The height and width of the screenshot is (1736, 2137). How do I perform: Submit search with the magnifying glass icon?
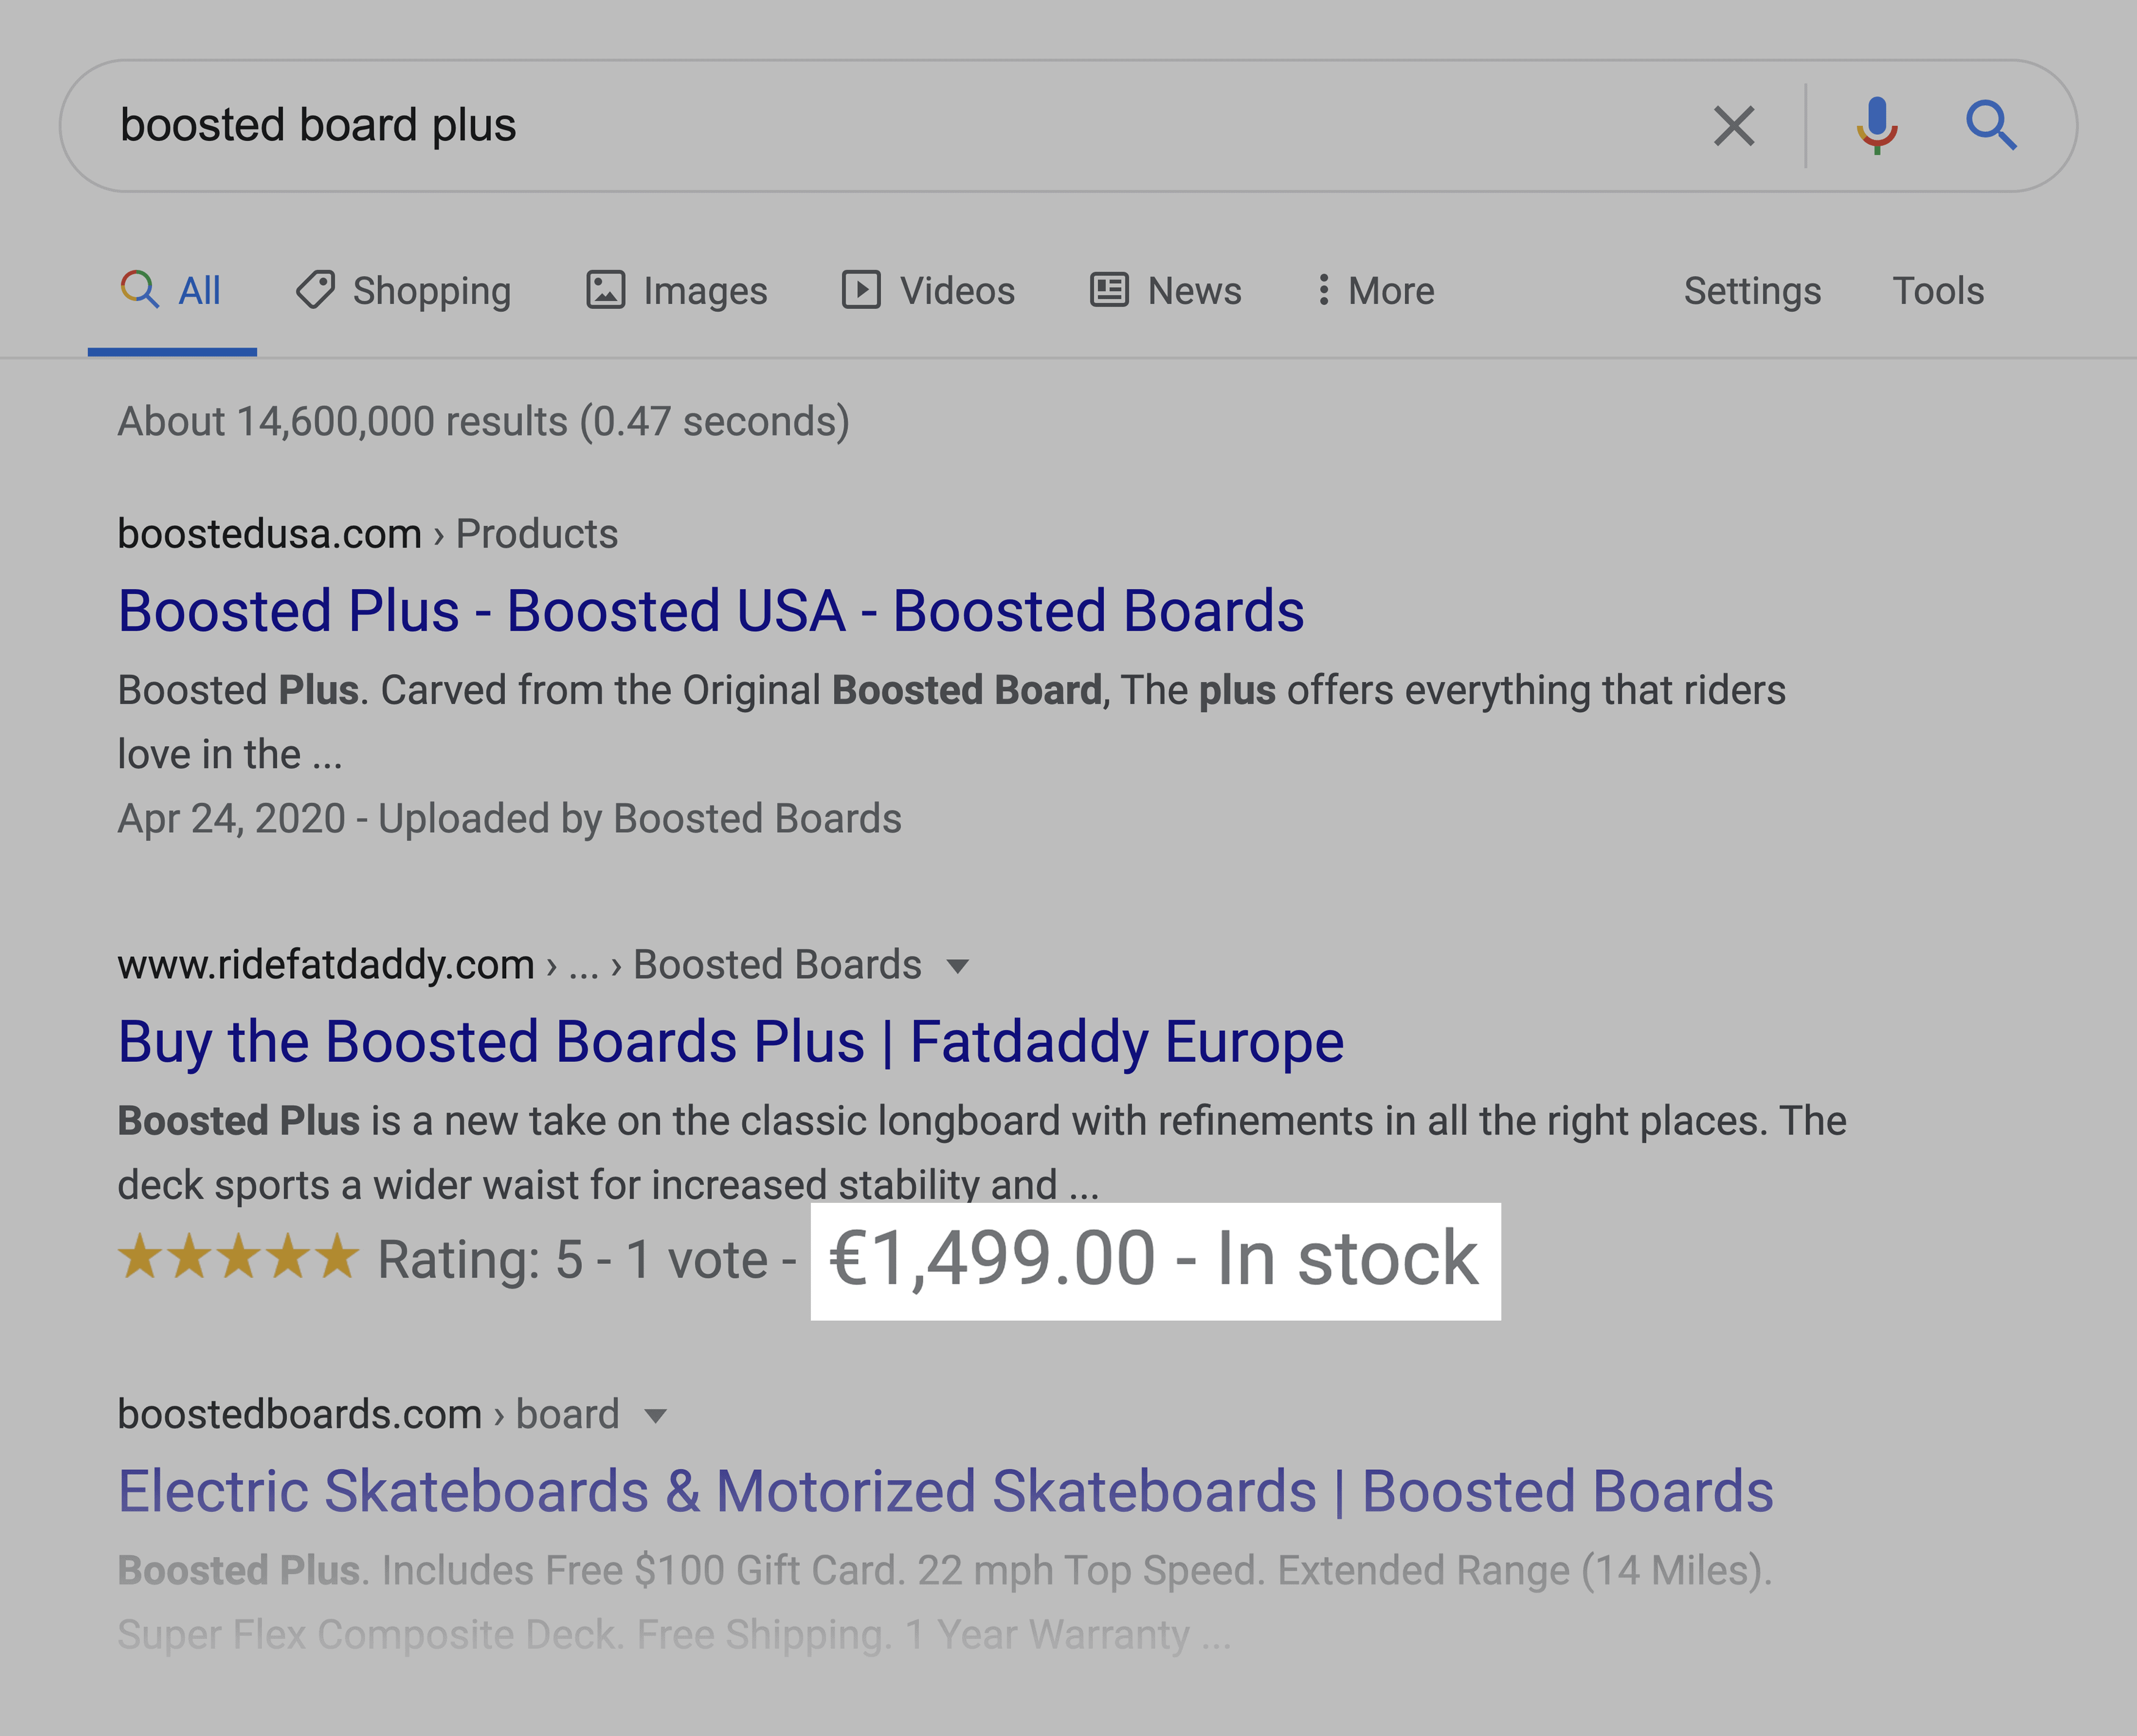click(x=1991, y=126)
